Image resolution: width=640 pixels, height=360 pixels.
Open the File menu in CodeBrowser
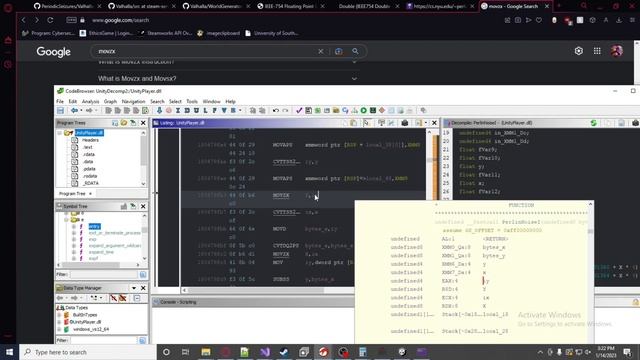point(60,101)
